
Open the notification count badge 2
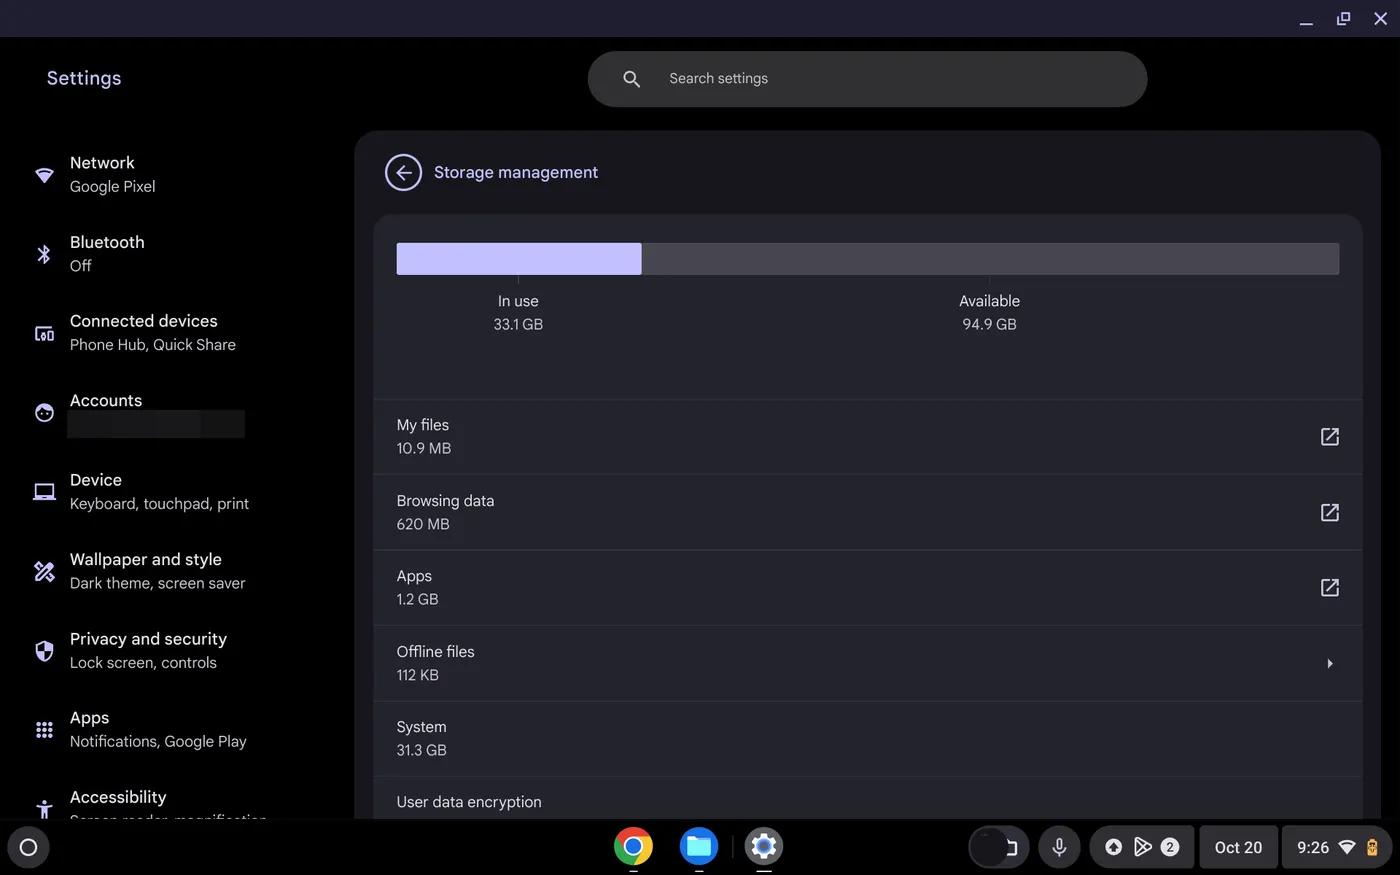[1170, 847]
